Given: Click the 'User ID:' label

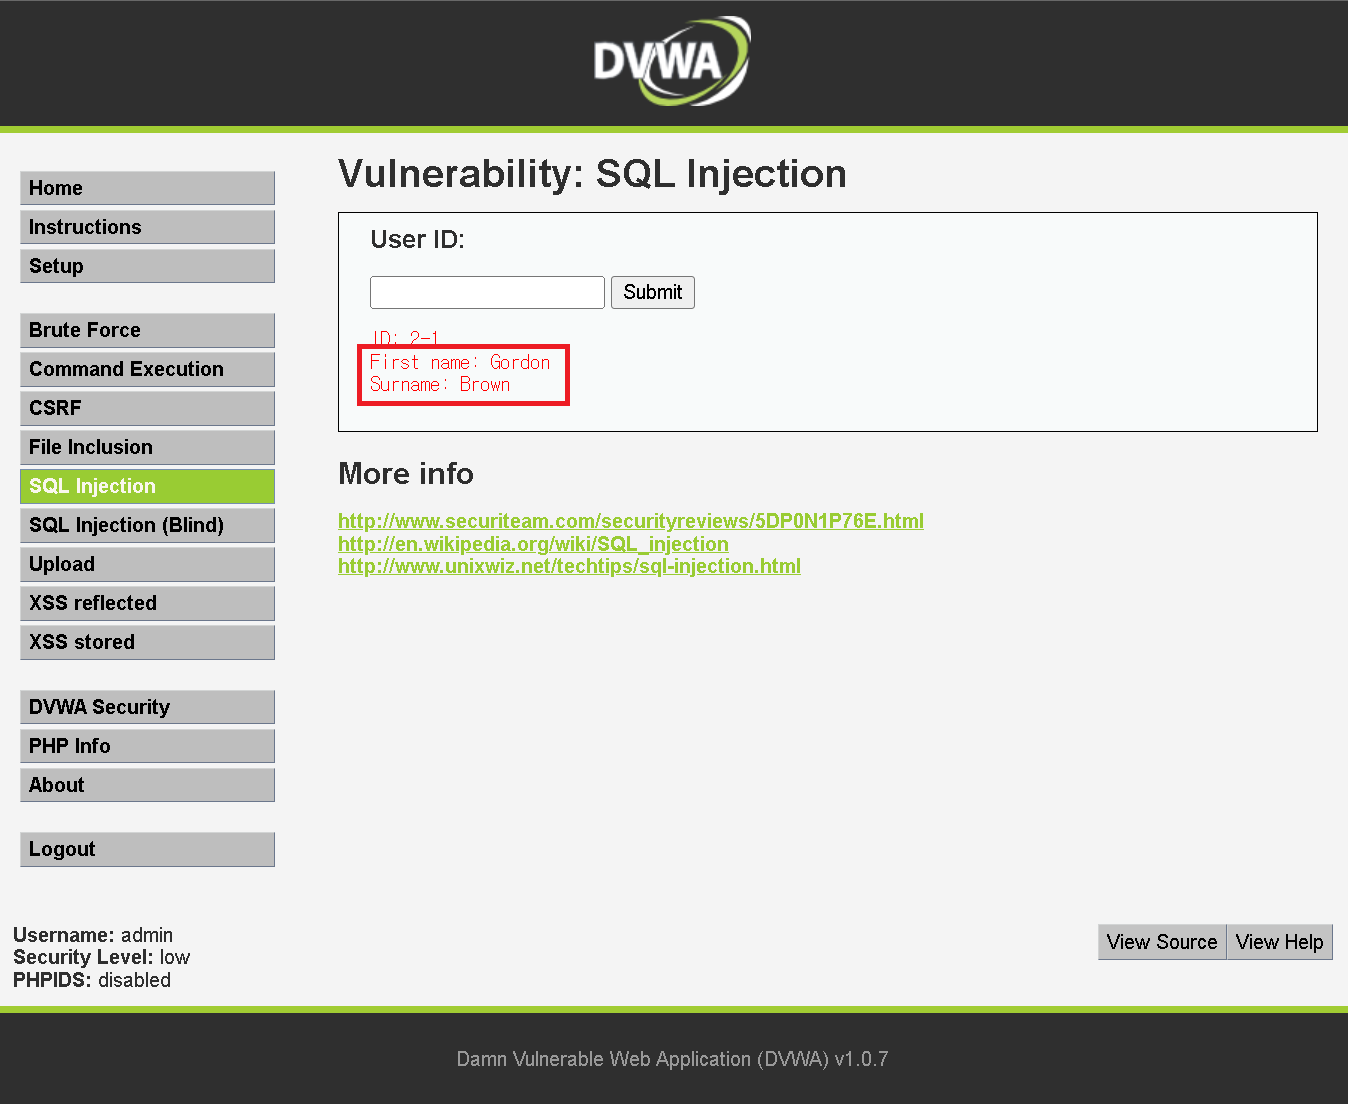Looking at the screenshot, I should [418, 240].
